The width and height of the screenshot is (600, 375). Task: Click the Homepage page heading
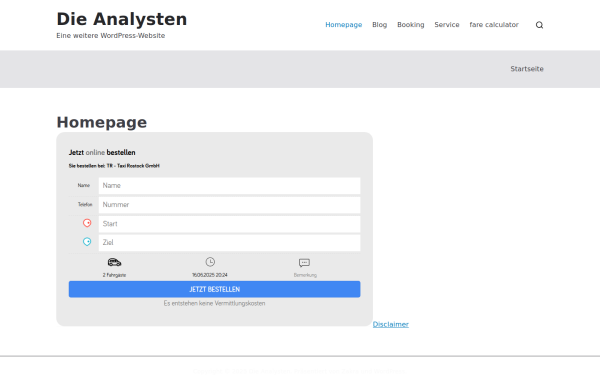pyautogui.click(x=102, y=122)
